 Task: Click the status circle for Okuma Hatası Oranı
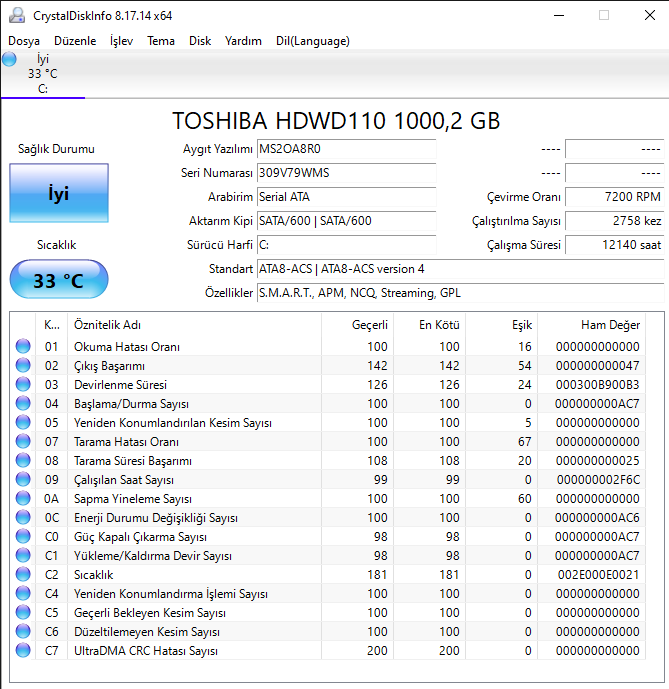pyautogui.click(x=23, y=346)
